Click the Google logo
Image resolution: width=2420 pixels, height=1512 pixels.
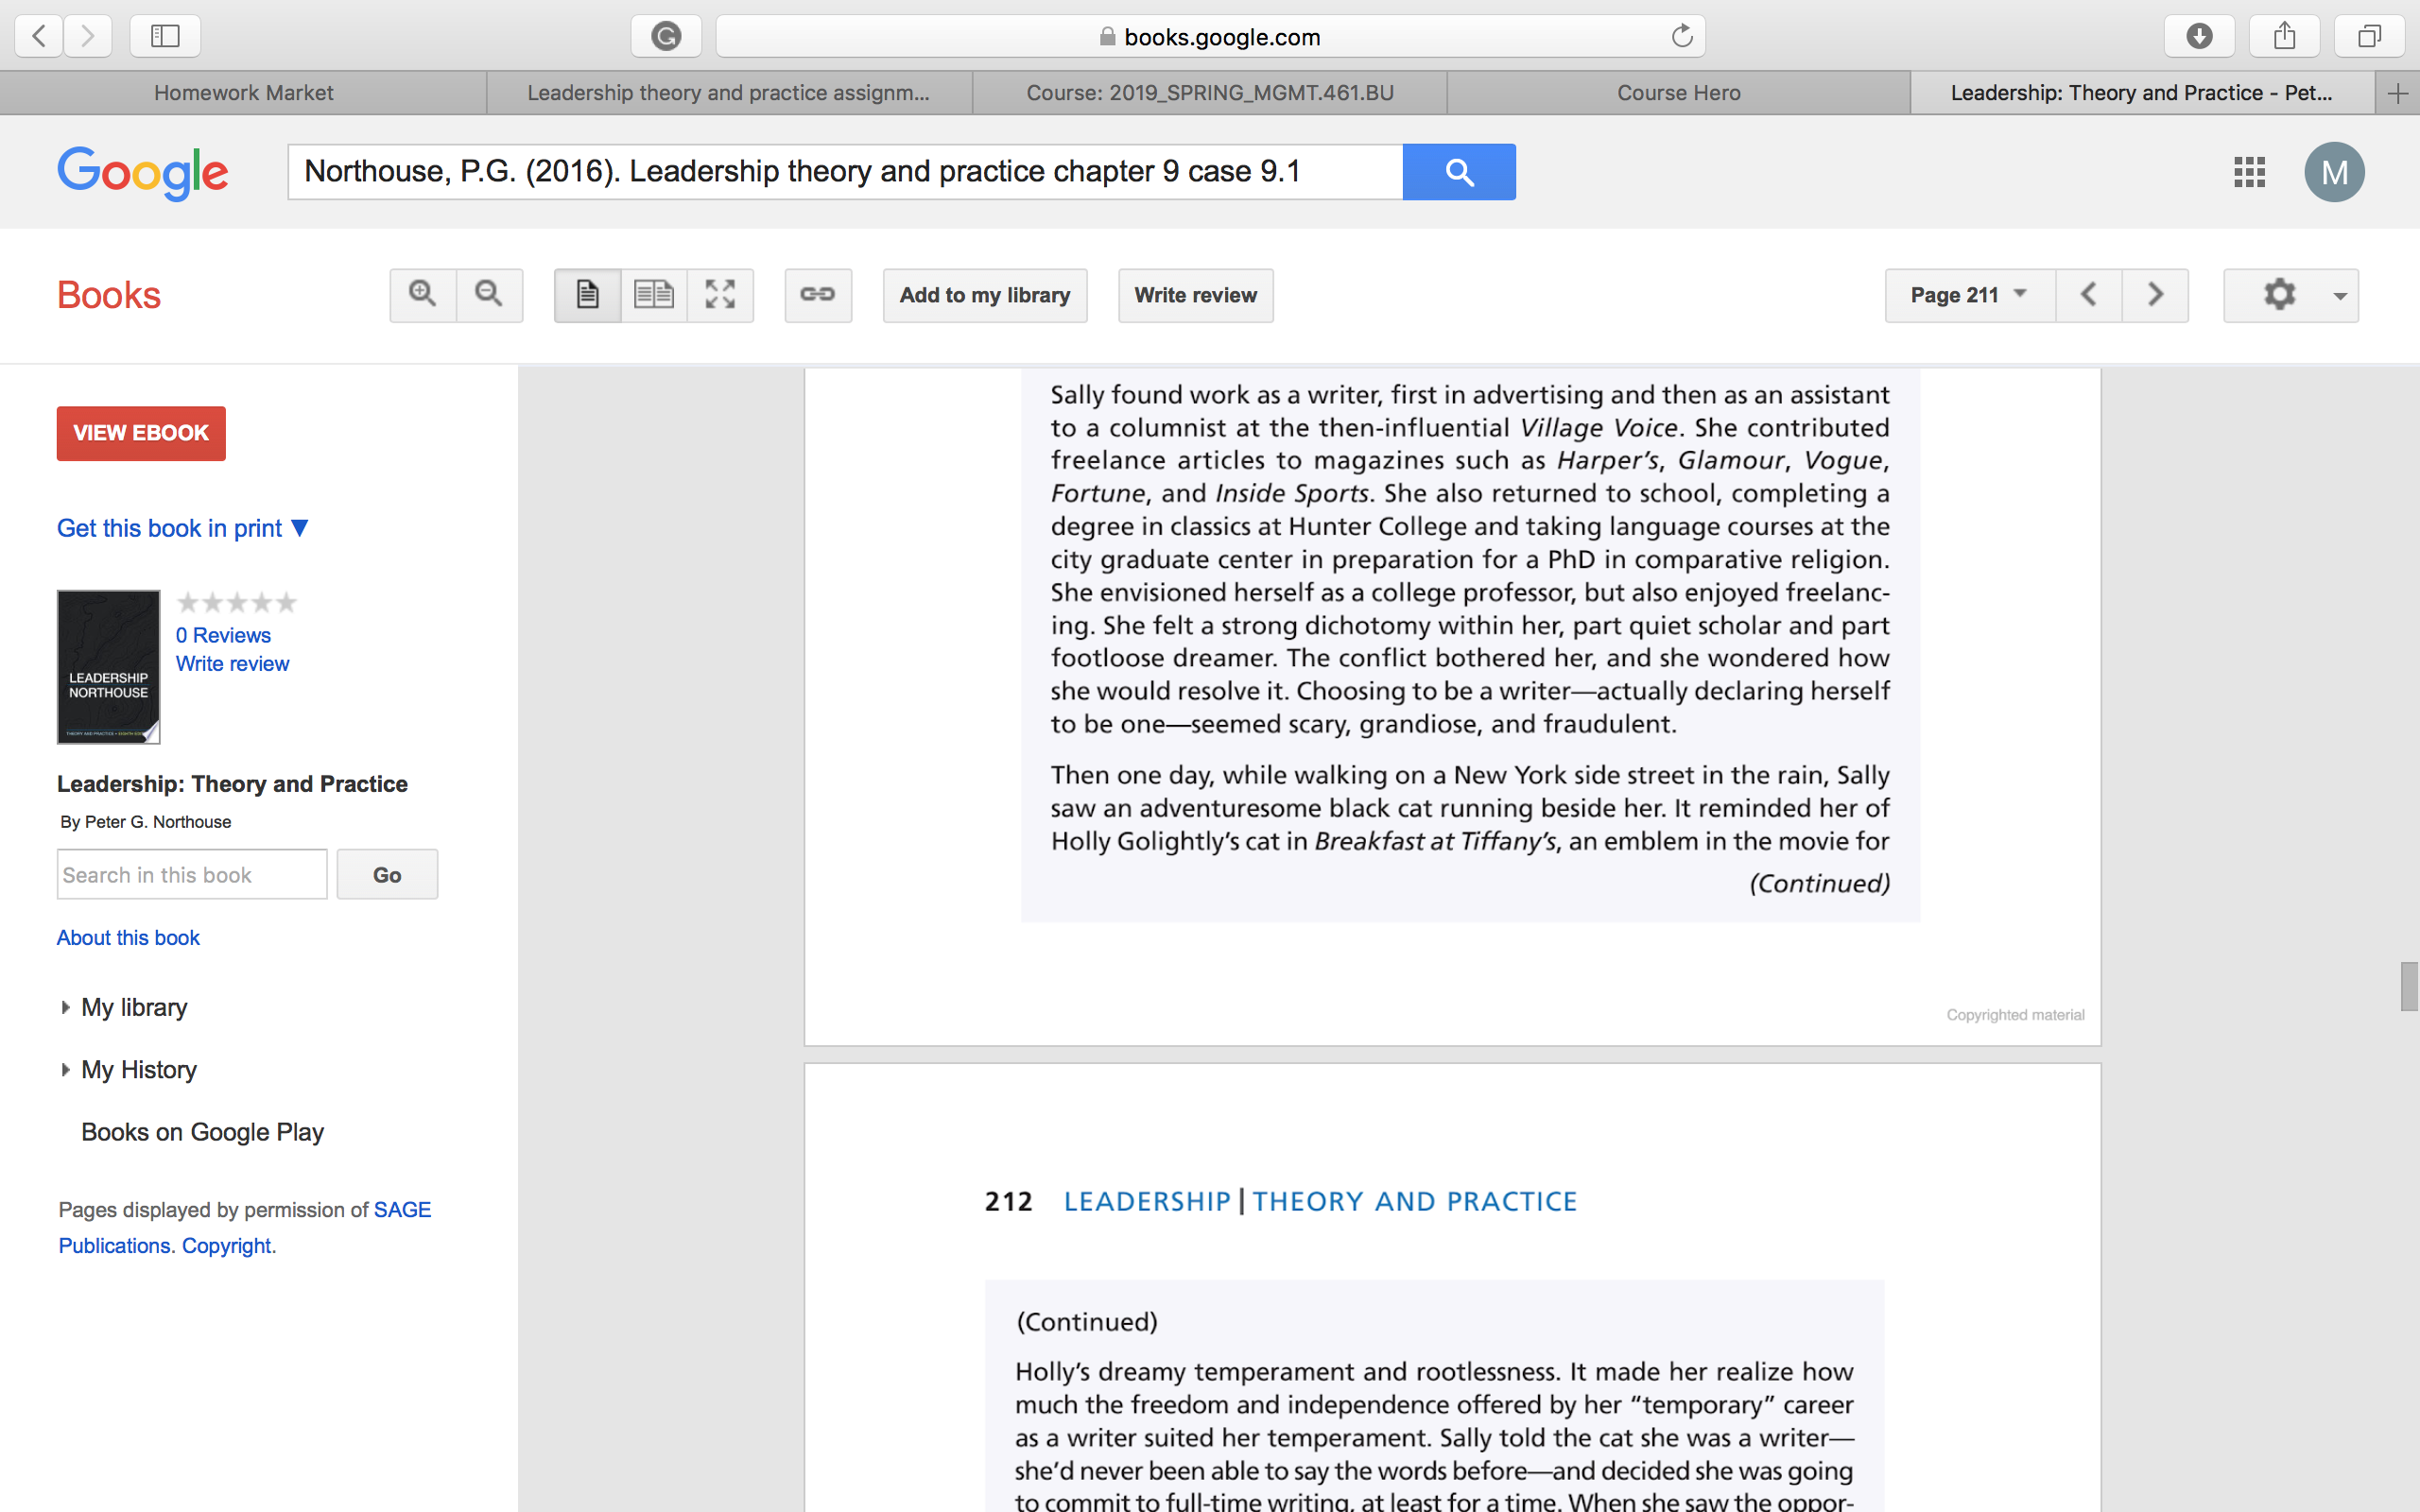[x=143, y=172]
